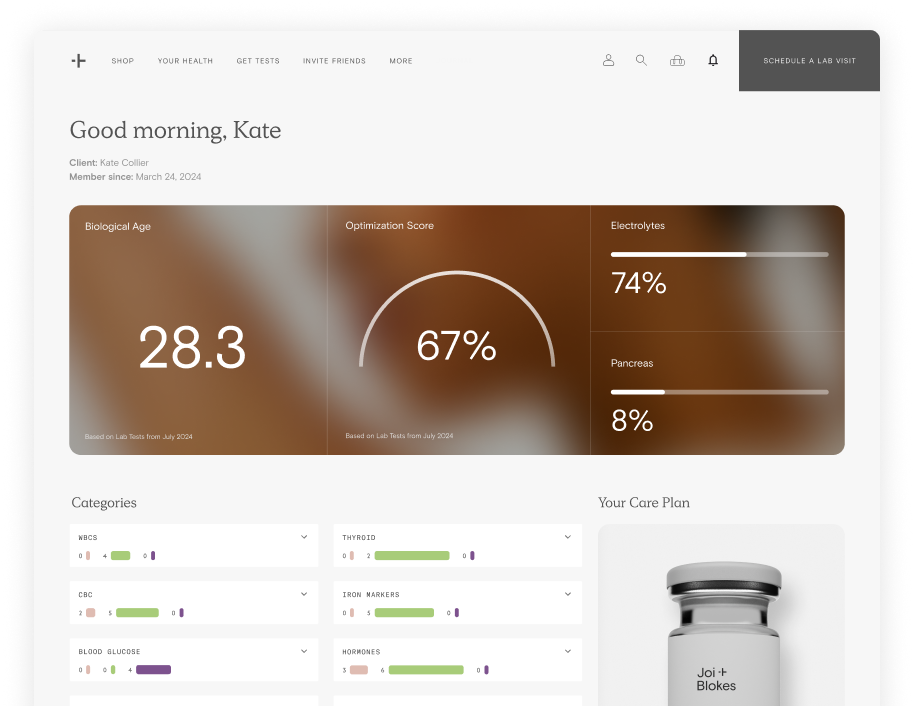Expand the Blood Glucose category chevron
Viewport: 914px width, 706px height.
pos(304,651)
